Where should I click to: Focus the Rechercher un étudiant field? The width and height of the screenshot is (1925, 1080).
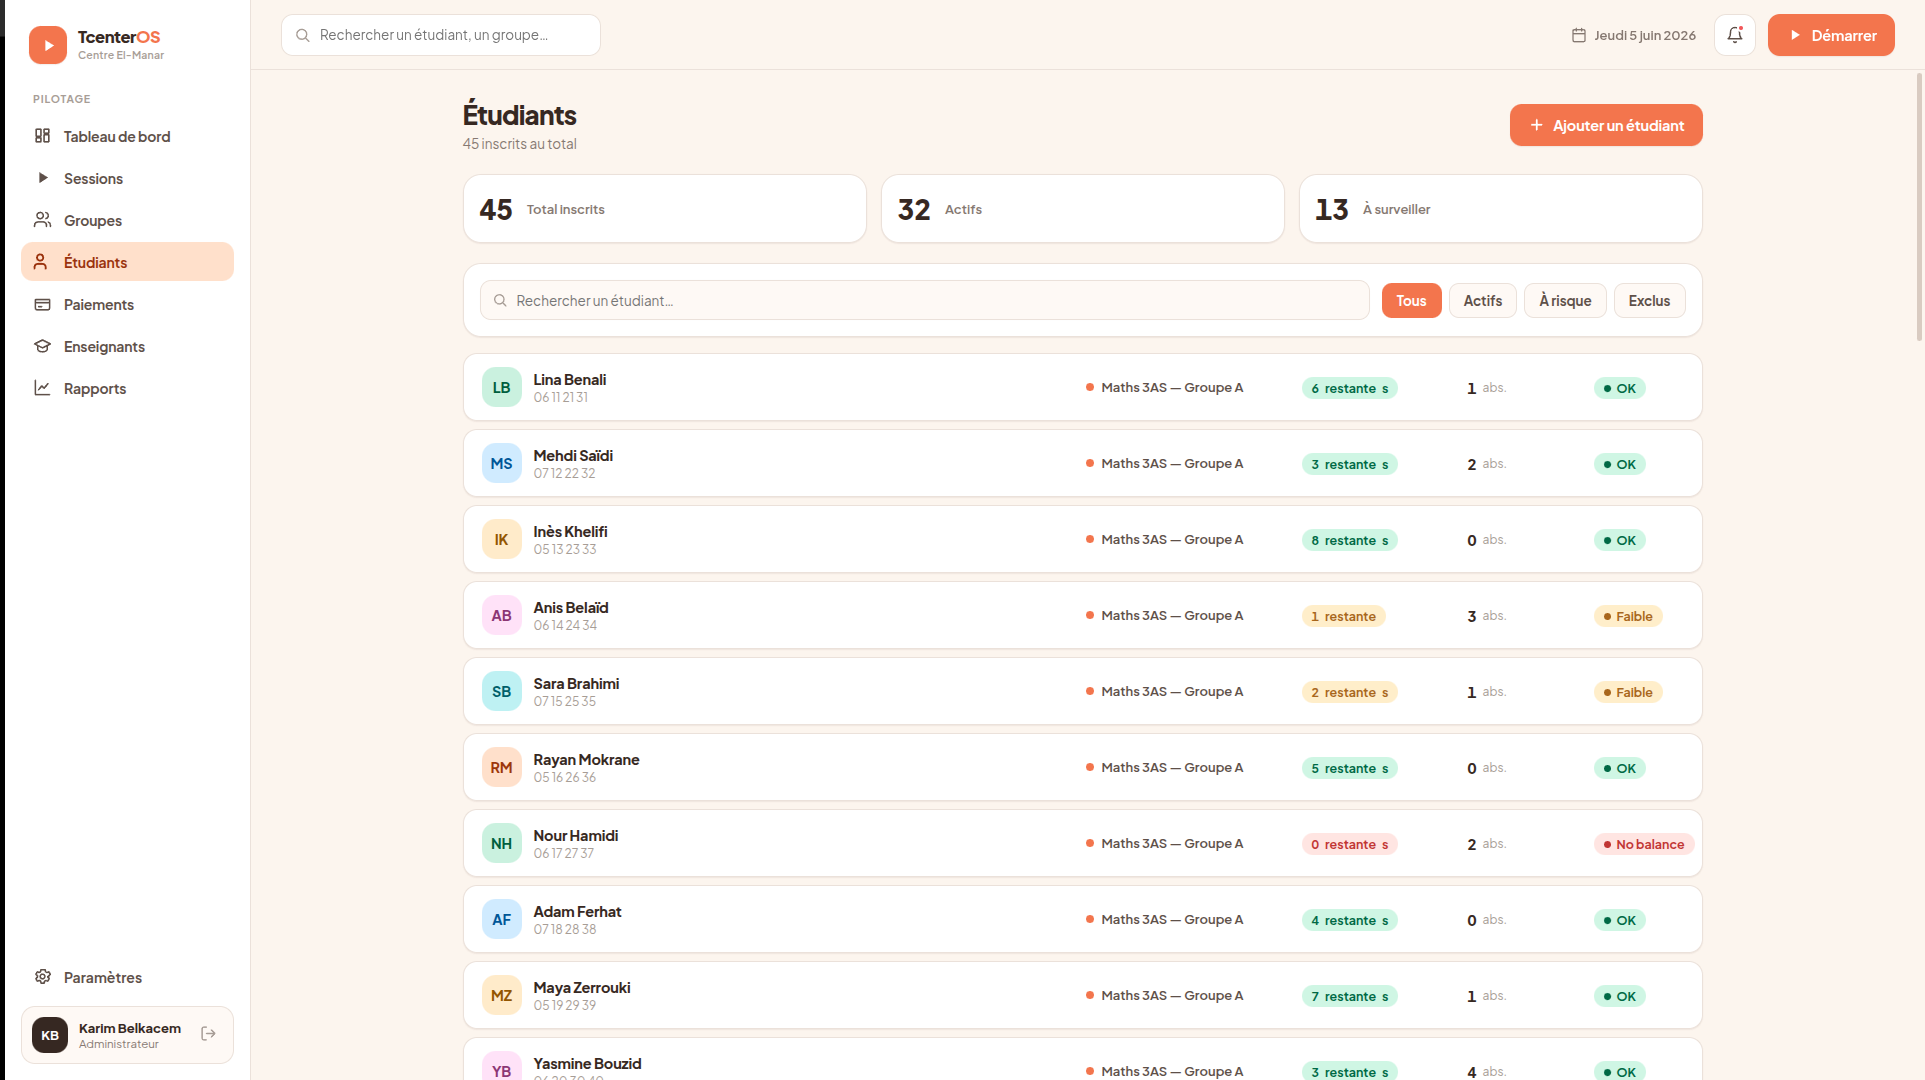click(x=925, y=300)
